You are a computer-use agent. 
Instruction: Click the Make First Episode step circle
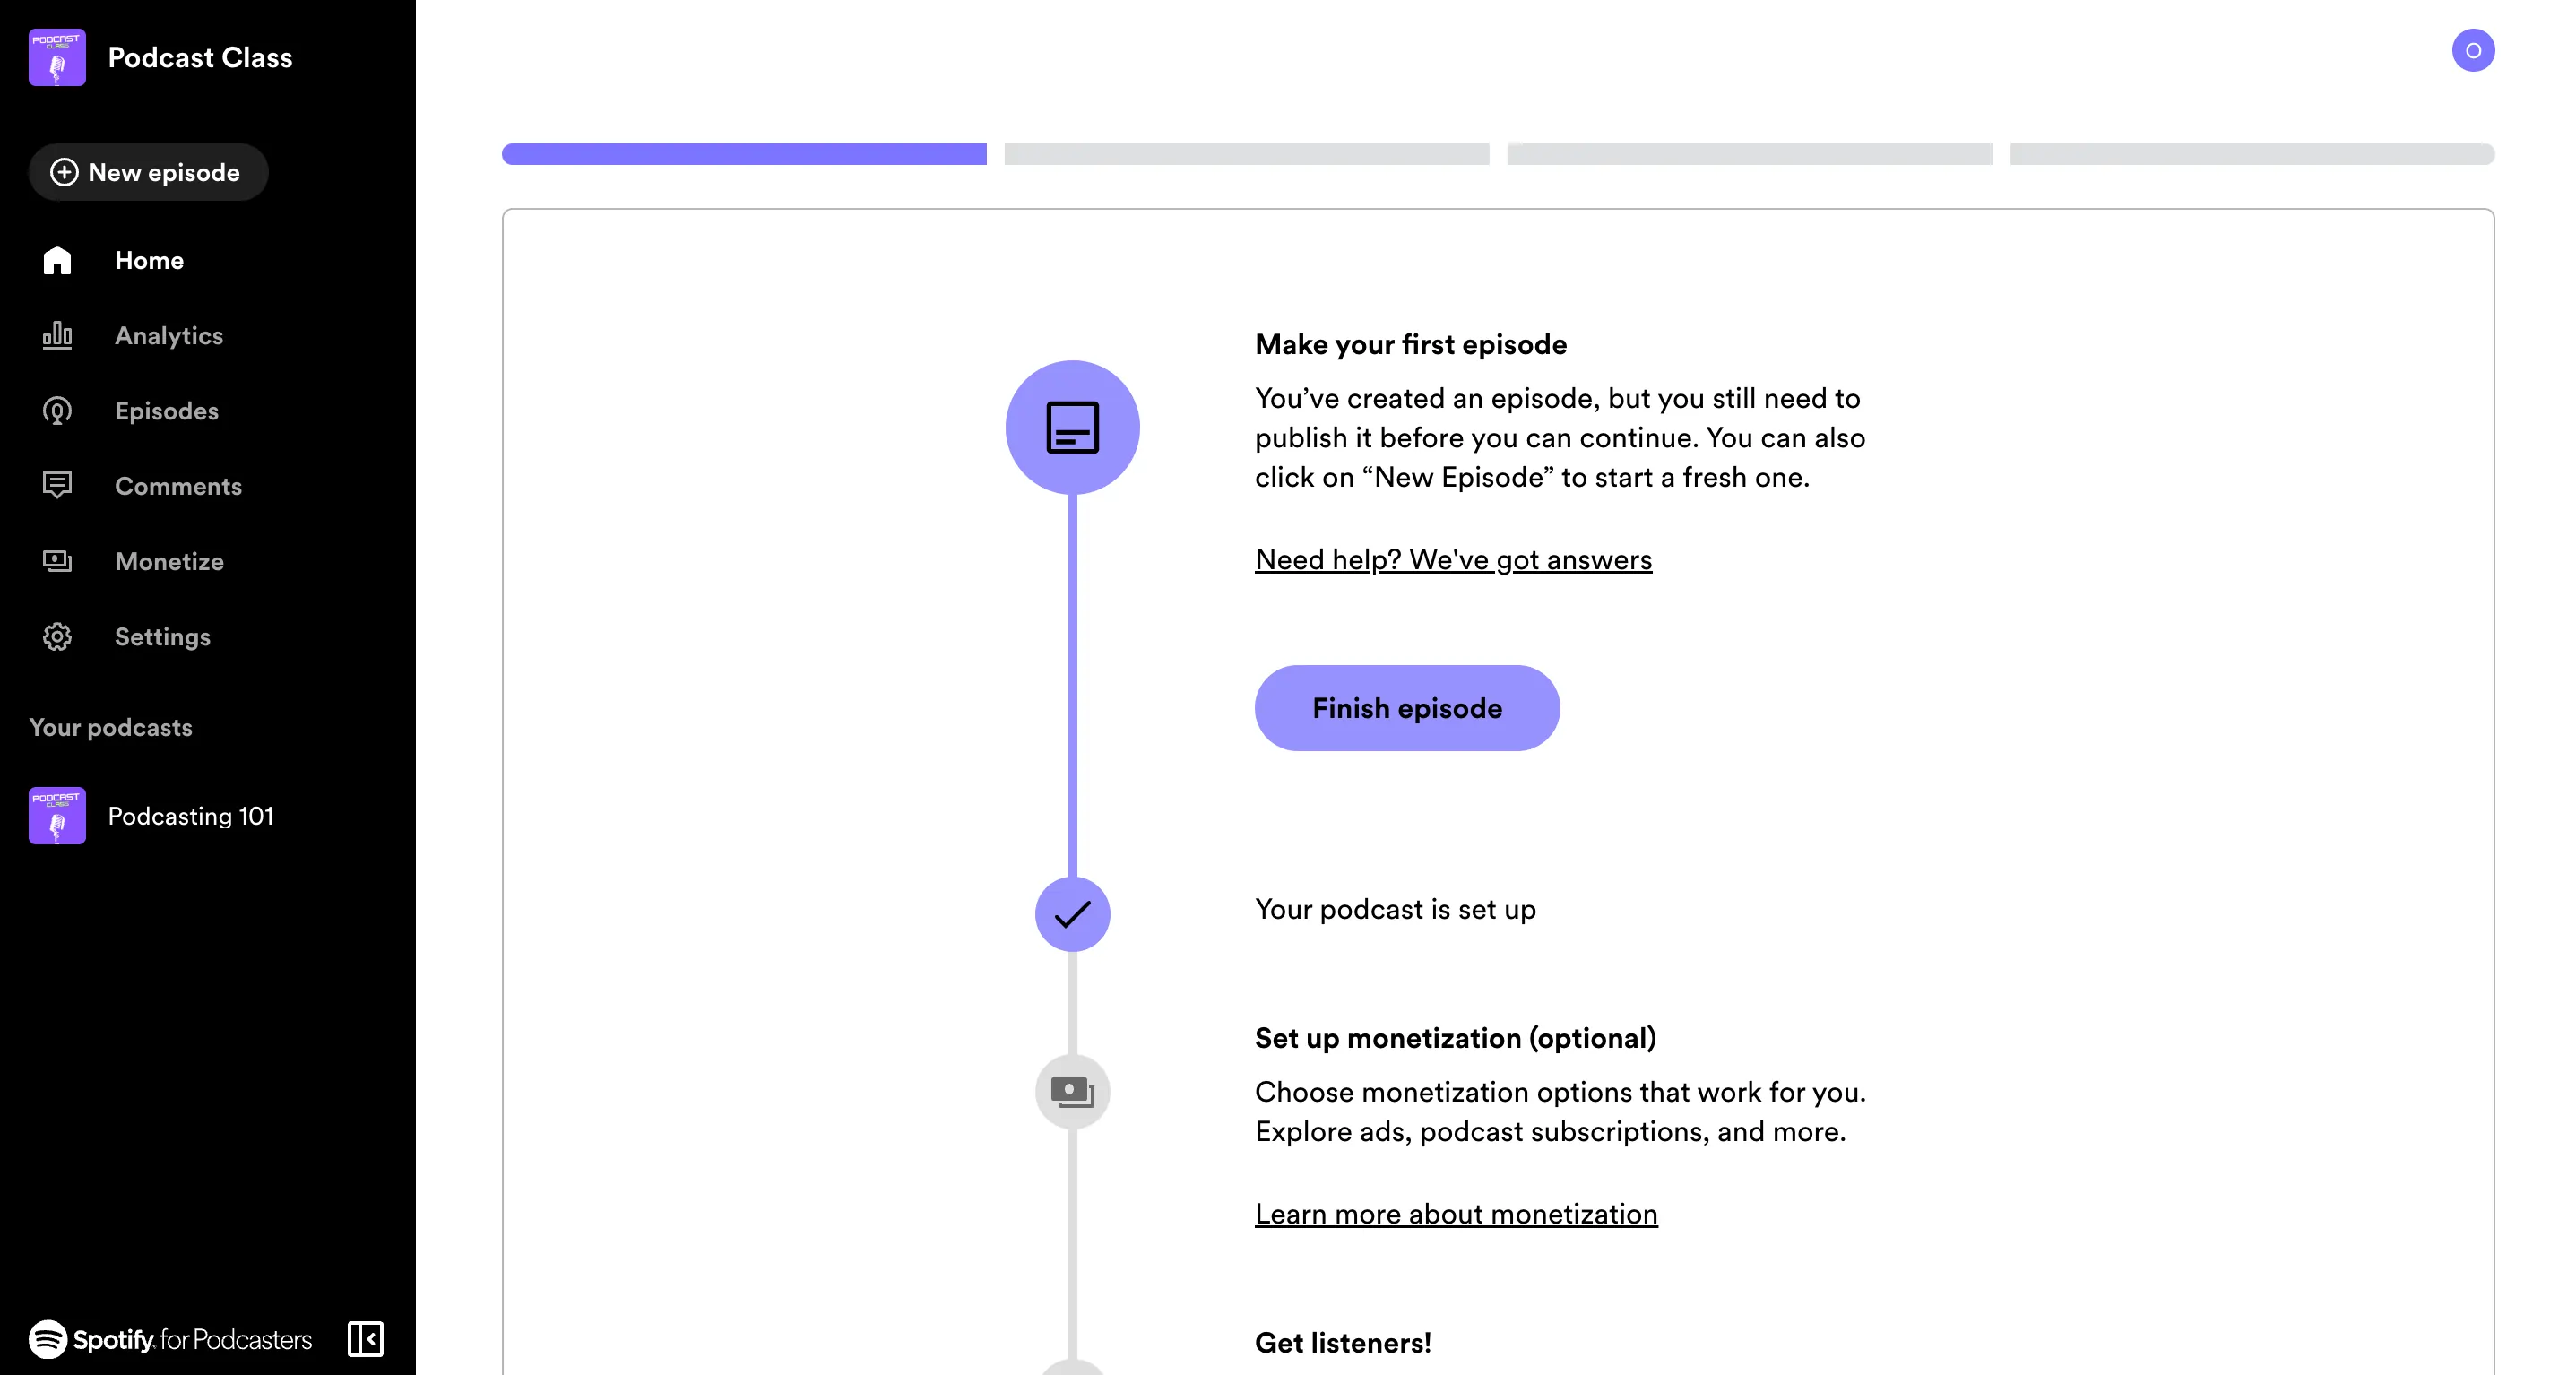1072,426
